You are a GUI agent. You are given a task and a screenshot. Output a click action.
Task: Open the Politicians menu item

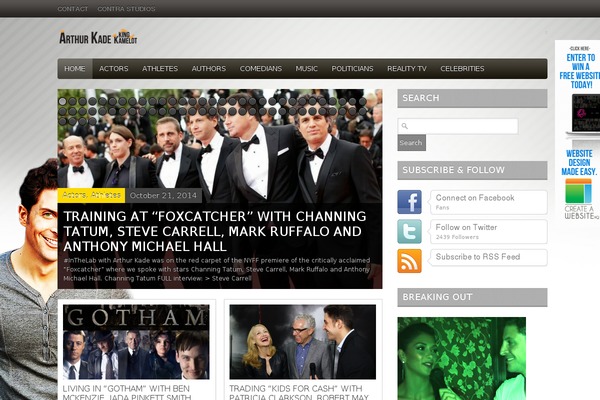(x=352, y=69)
